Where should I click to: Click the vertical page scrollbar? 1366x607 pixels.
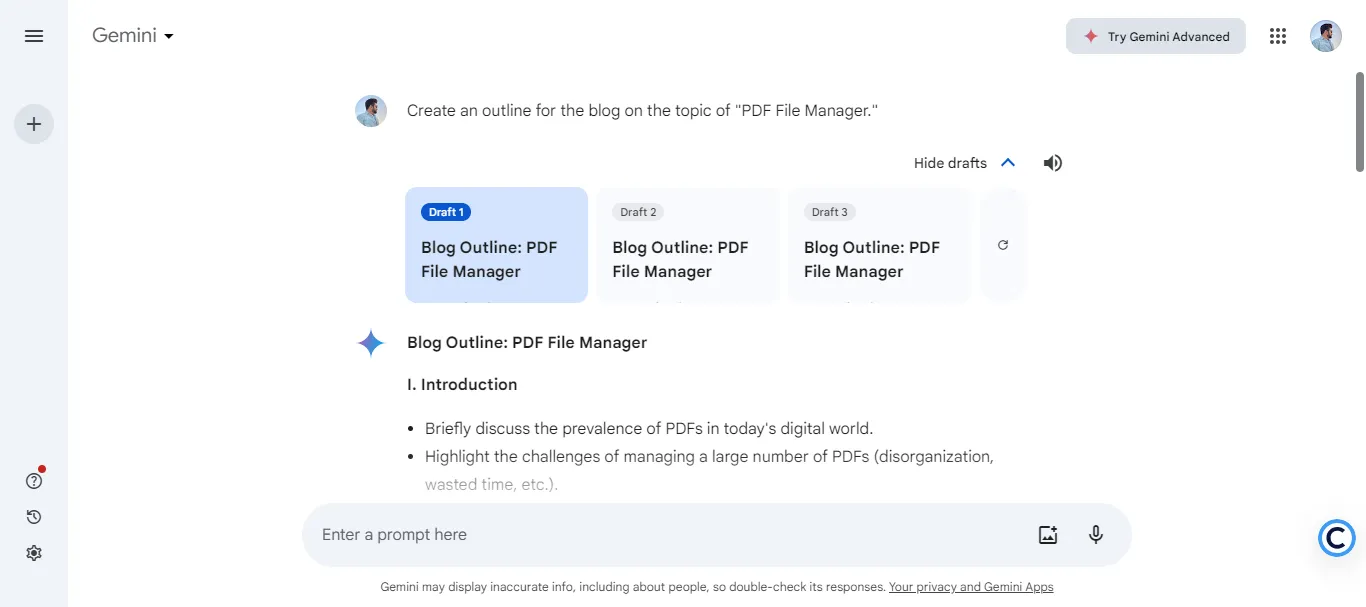tap(1359, 120)
